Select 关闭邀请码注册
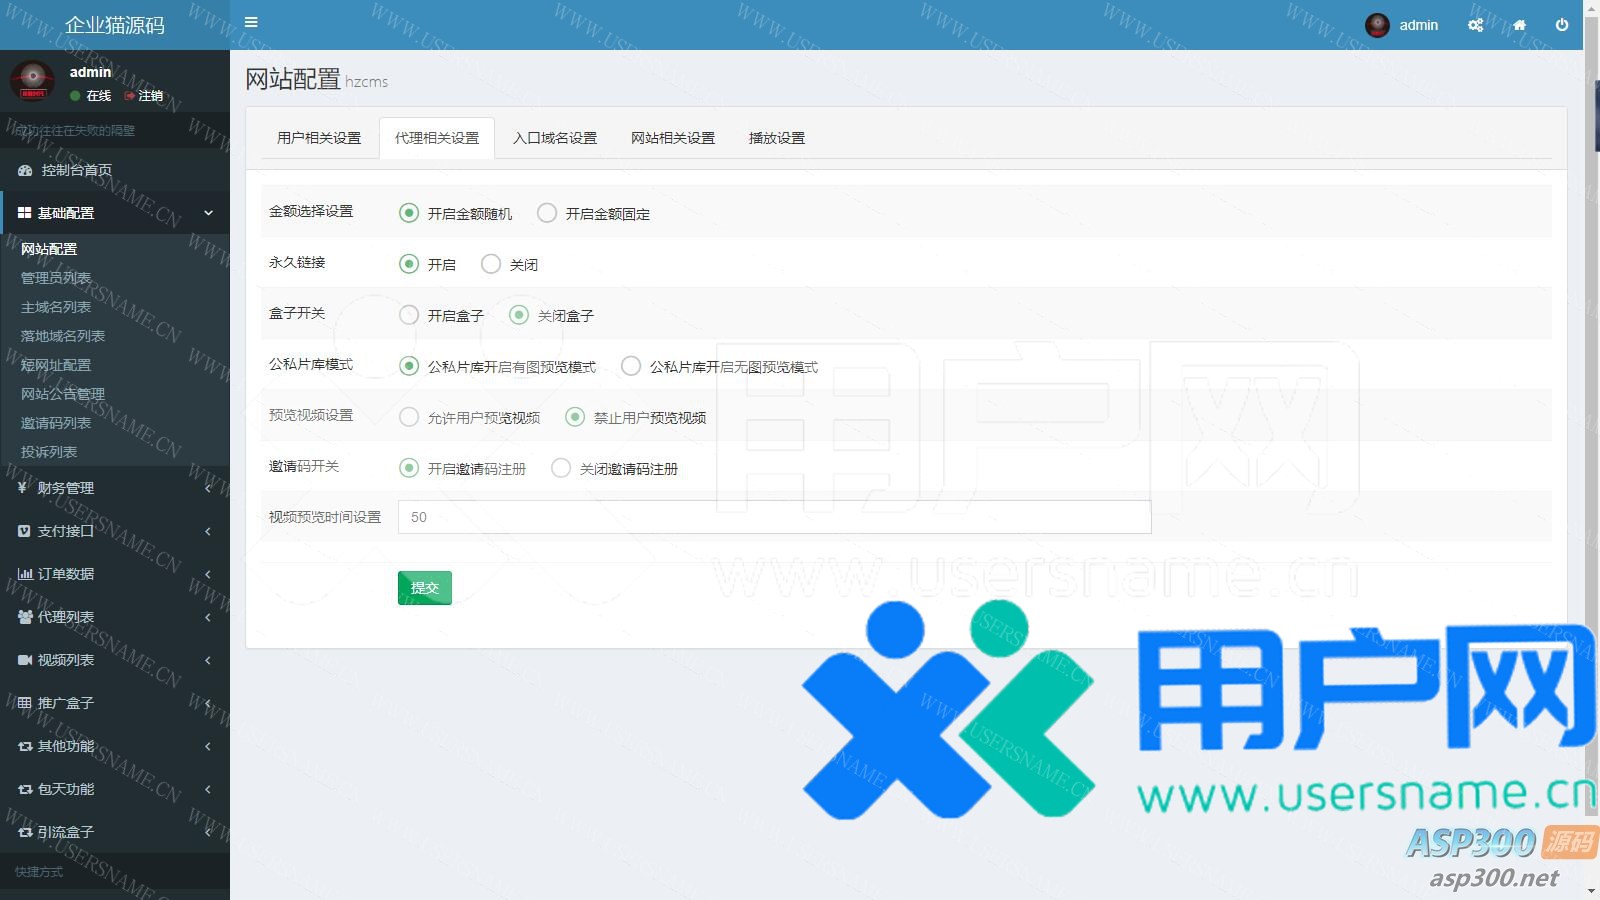The image size is (1600, 900). [x=561, y=468]
